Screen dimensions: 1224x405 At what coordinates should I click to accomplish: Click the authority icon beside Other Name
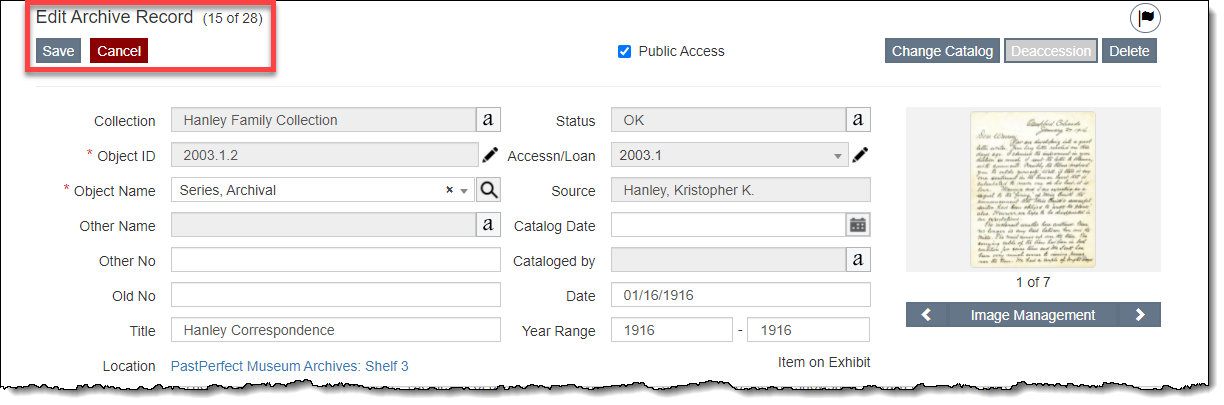tap(488, 225)
